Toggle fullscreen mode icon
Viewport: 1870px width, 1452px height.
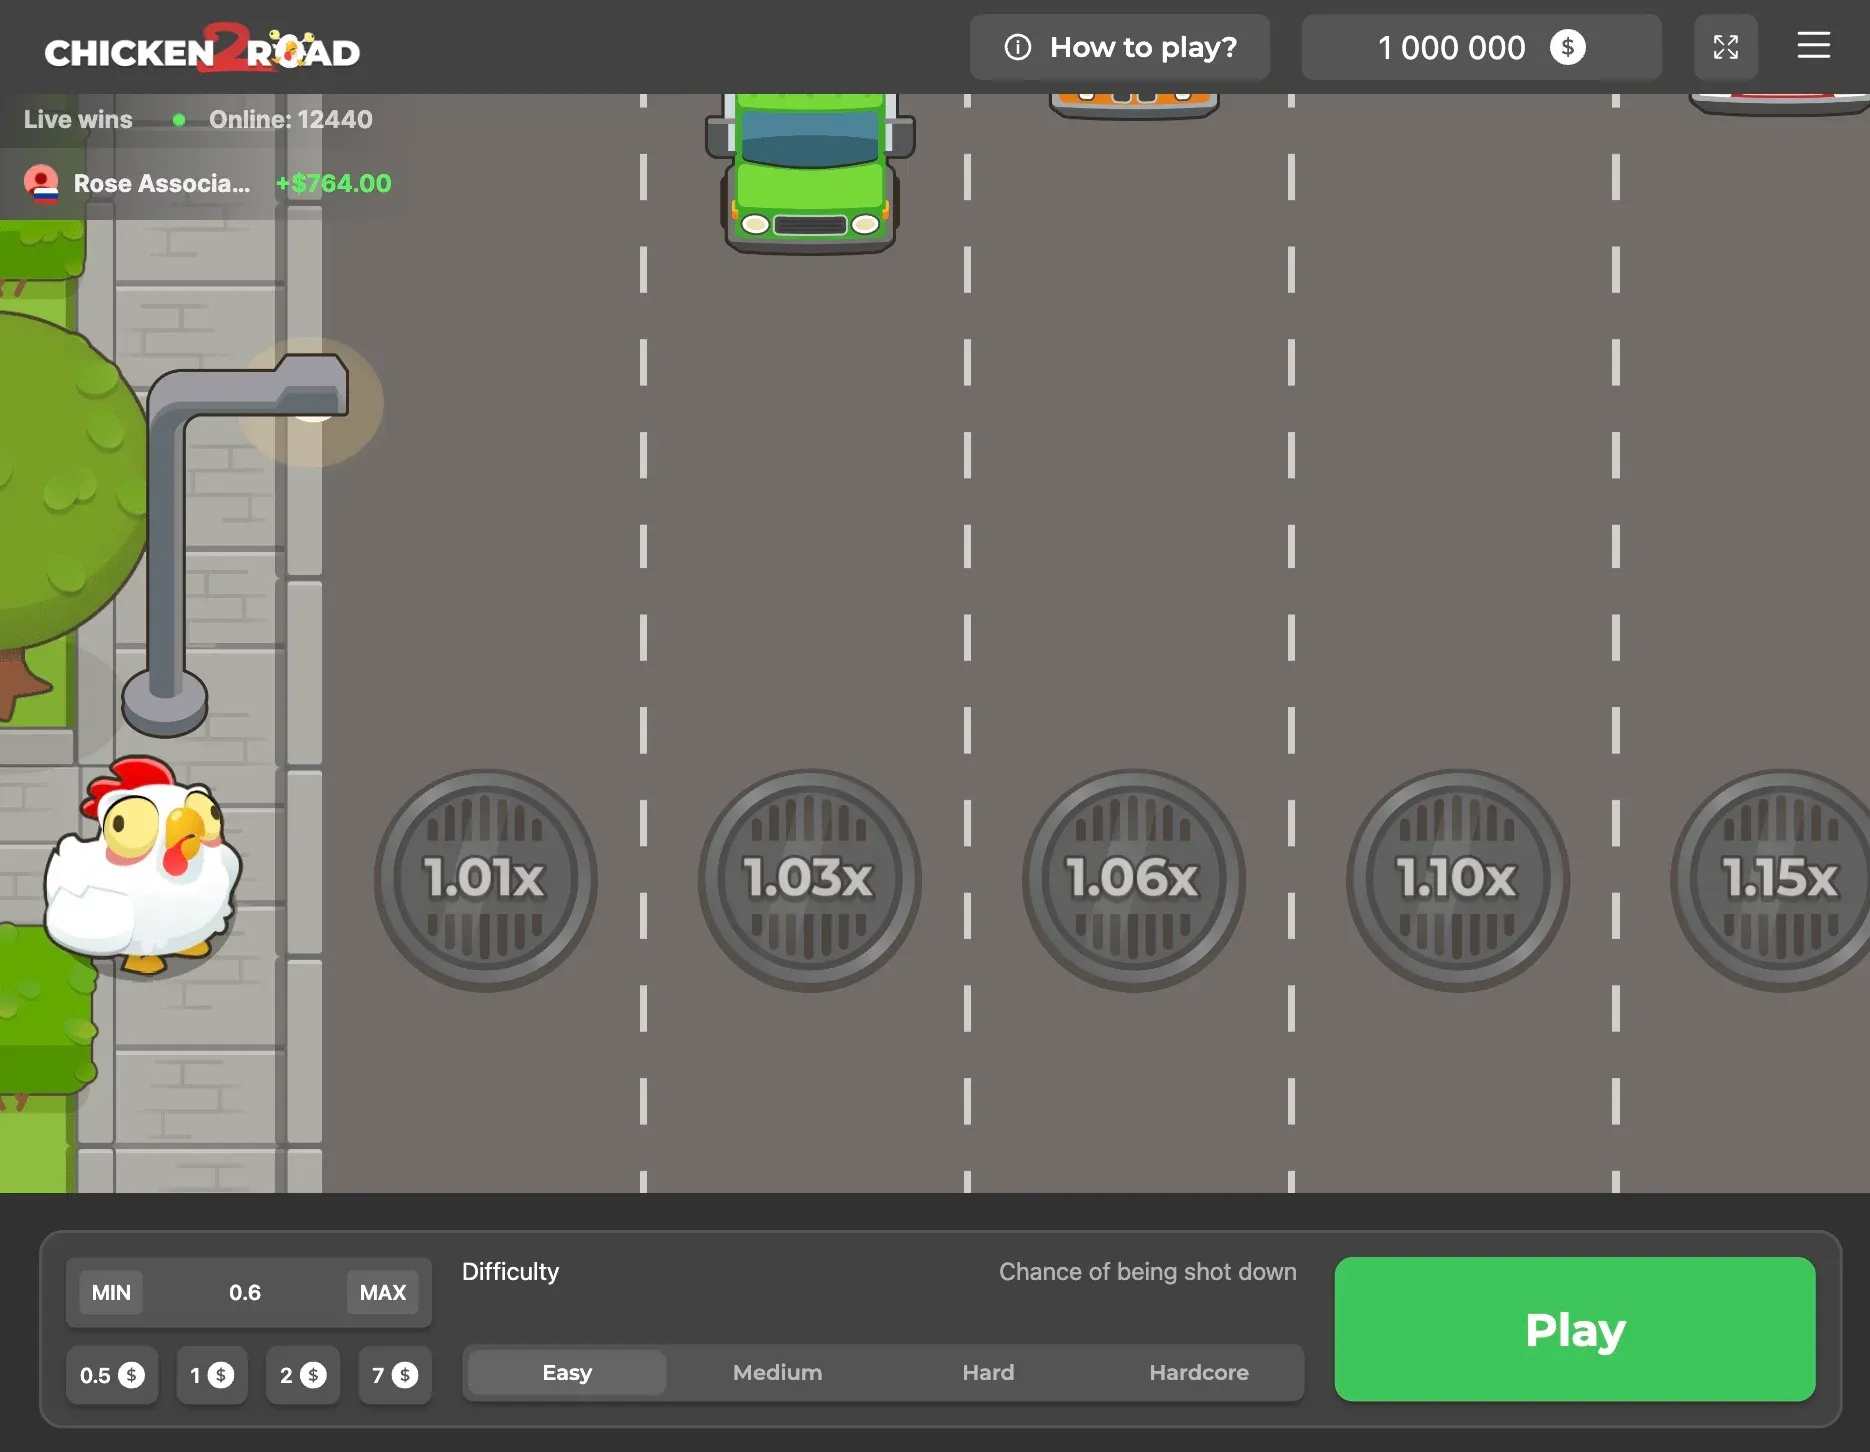point(1725,47)
